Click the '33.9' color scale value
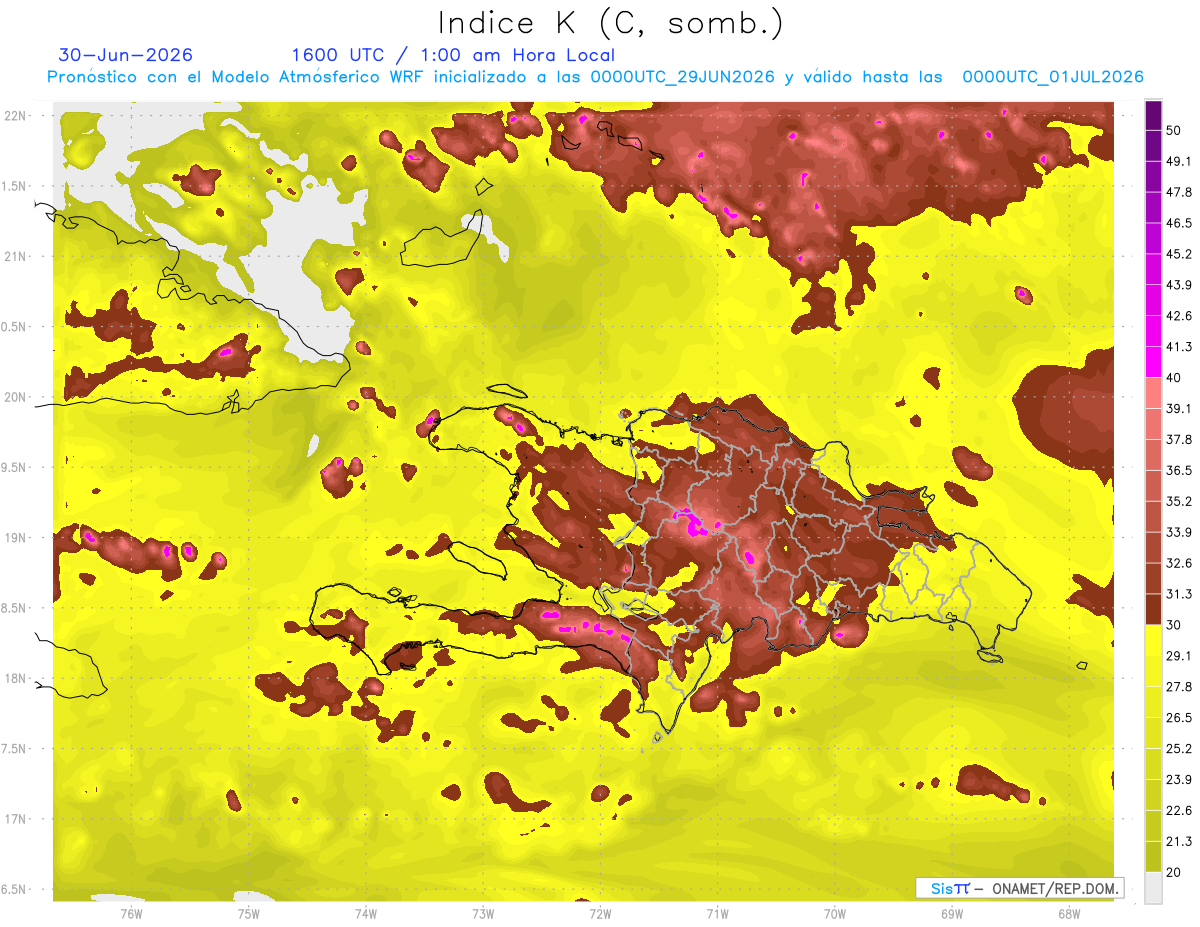The image size is (1200, 927). 1179,532
